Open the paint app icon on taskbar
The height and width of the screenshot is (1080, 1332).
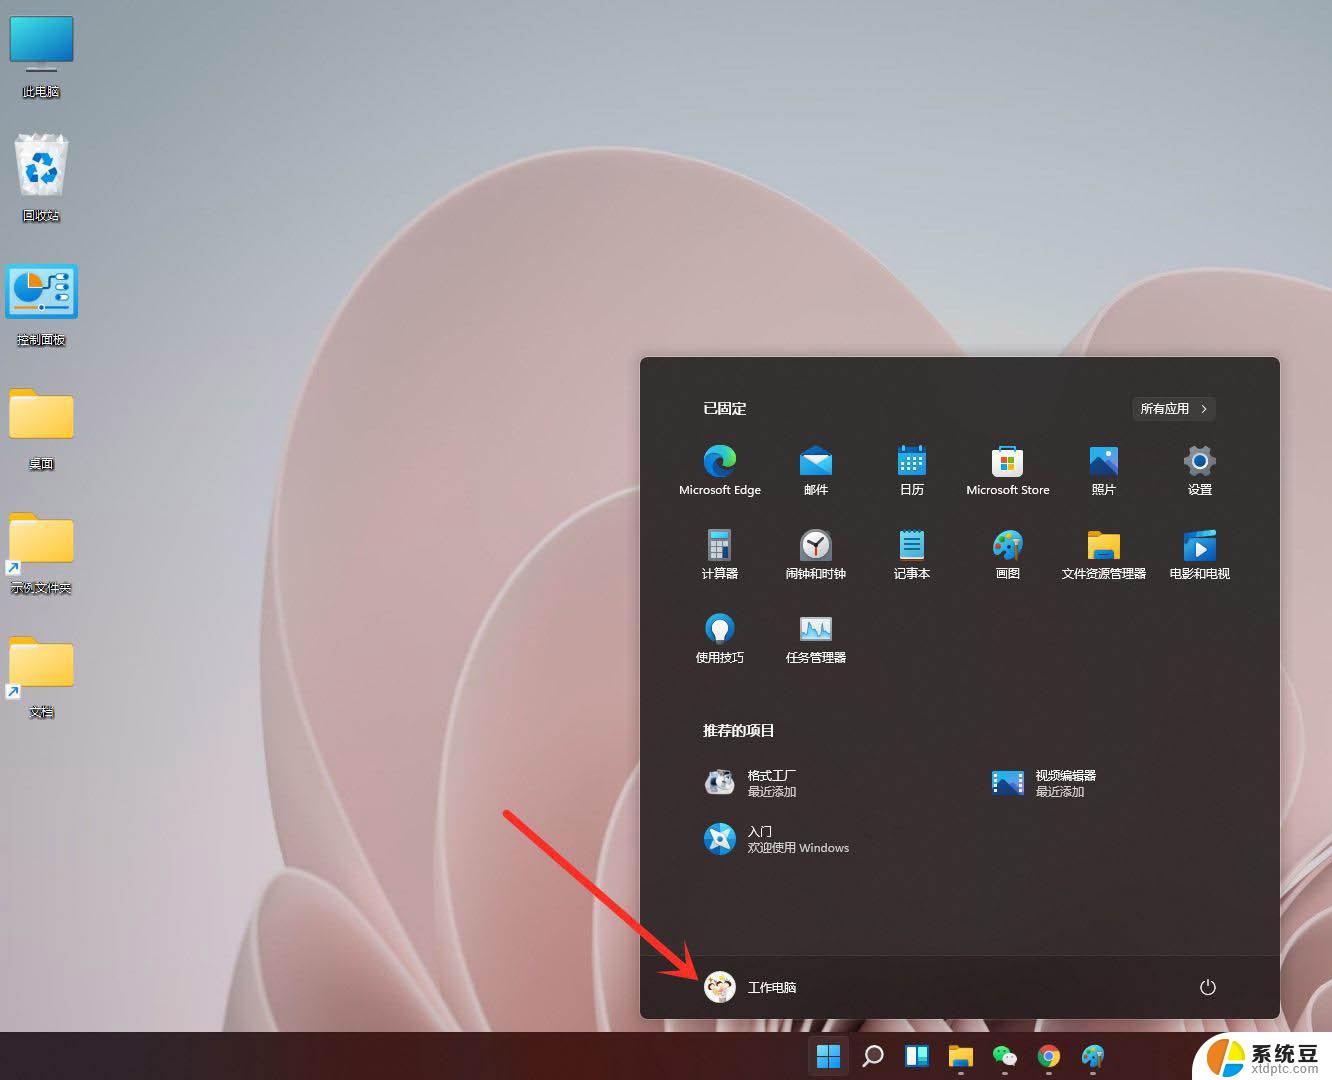click(x=1093, y=1056)
